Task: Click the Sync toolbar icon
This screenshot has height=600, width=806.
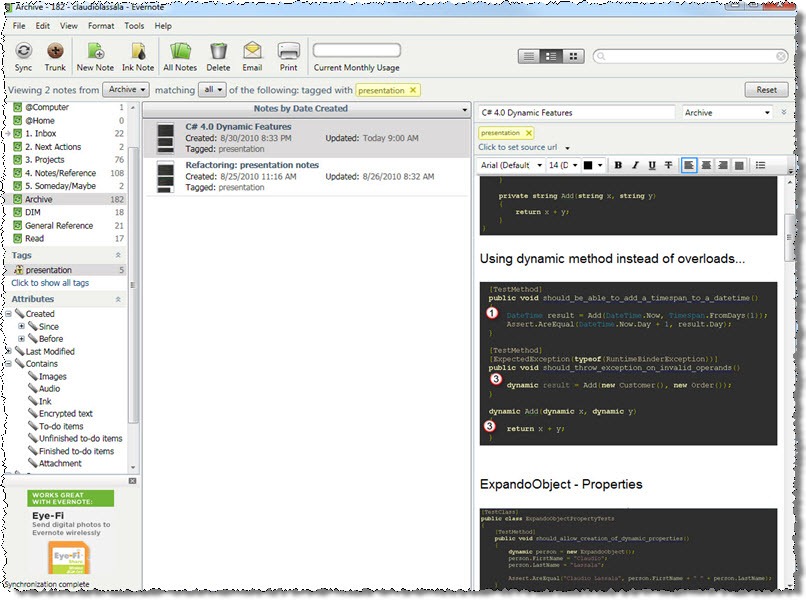Action: [x=23, y=57]
